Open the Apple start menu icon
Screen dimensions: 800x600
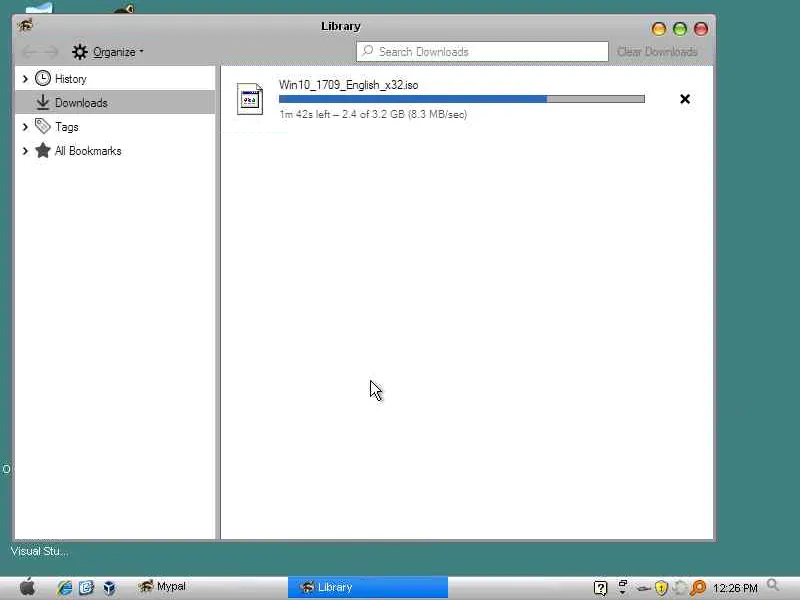(28, 587)
